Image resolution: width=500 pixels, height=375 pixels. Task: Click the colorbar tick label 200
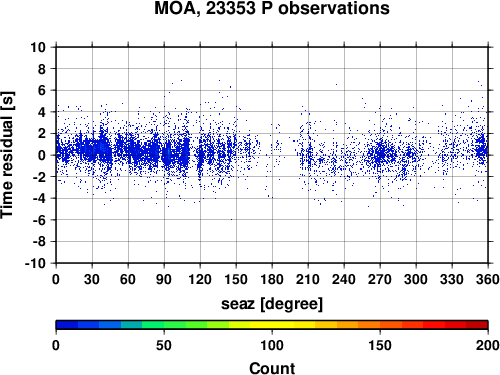[488, 346]
